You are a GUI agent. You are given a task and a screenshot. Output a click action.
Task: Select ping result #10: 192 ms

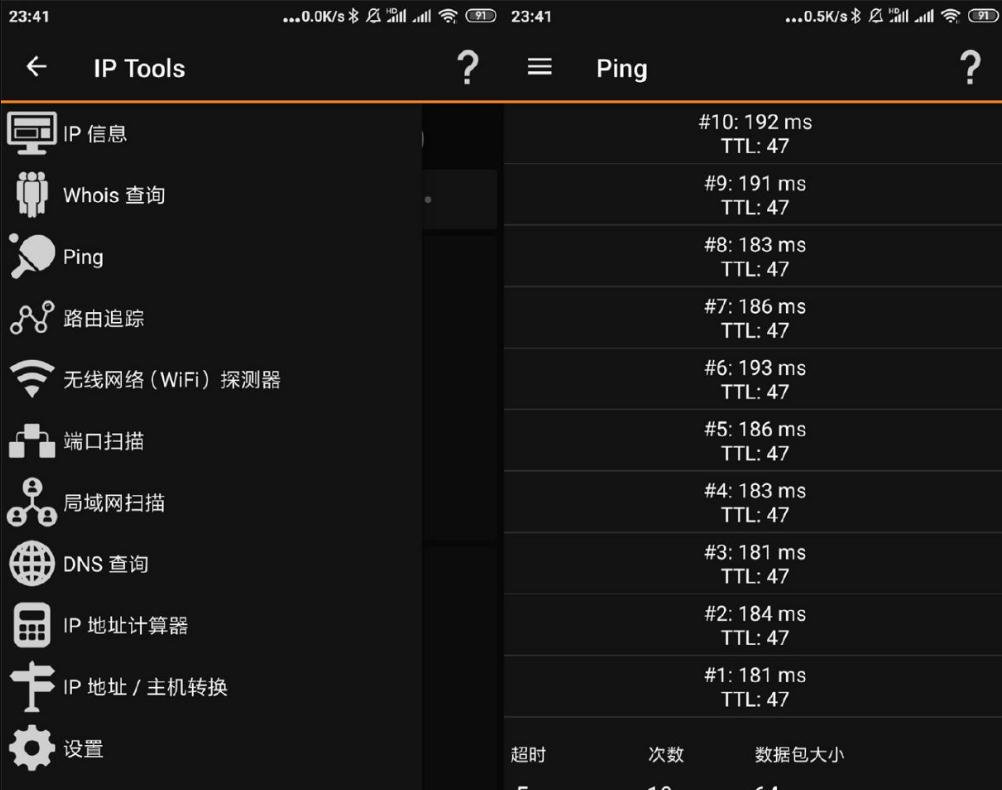753,134
